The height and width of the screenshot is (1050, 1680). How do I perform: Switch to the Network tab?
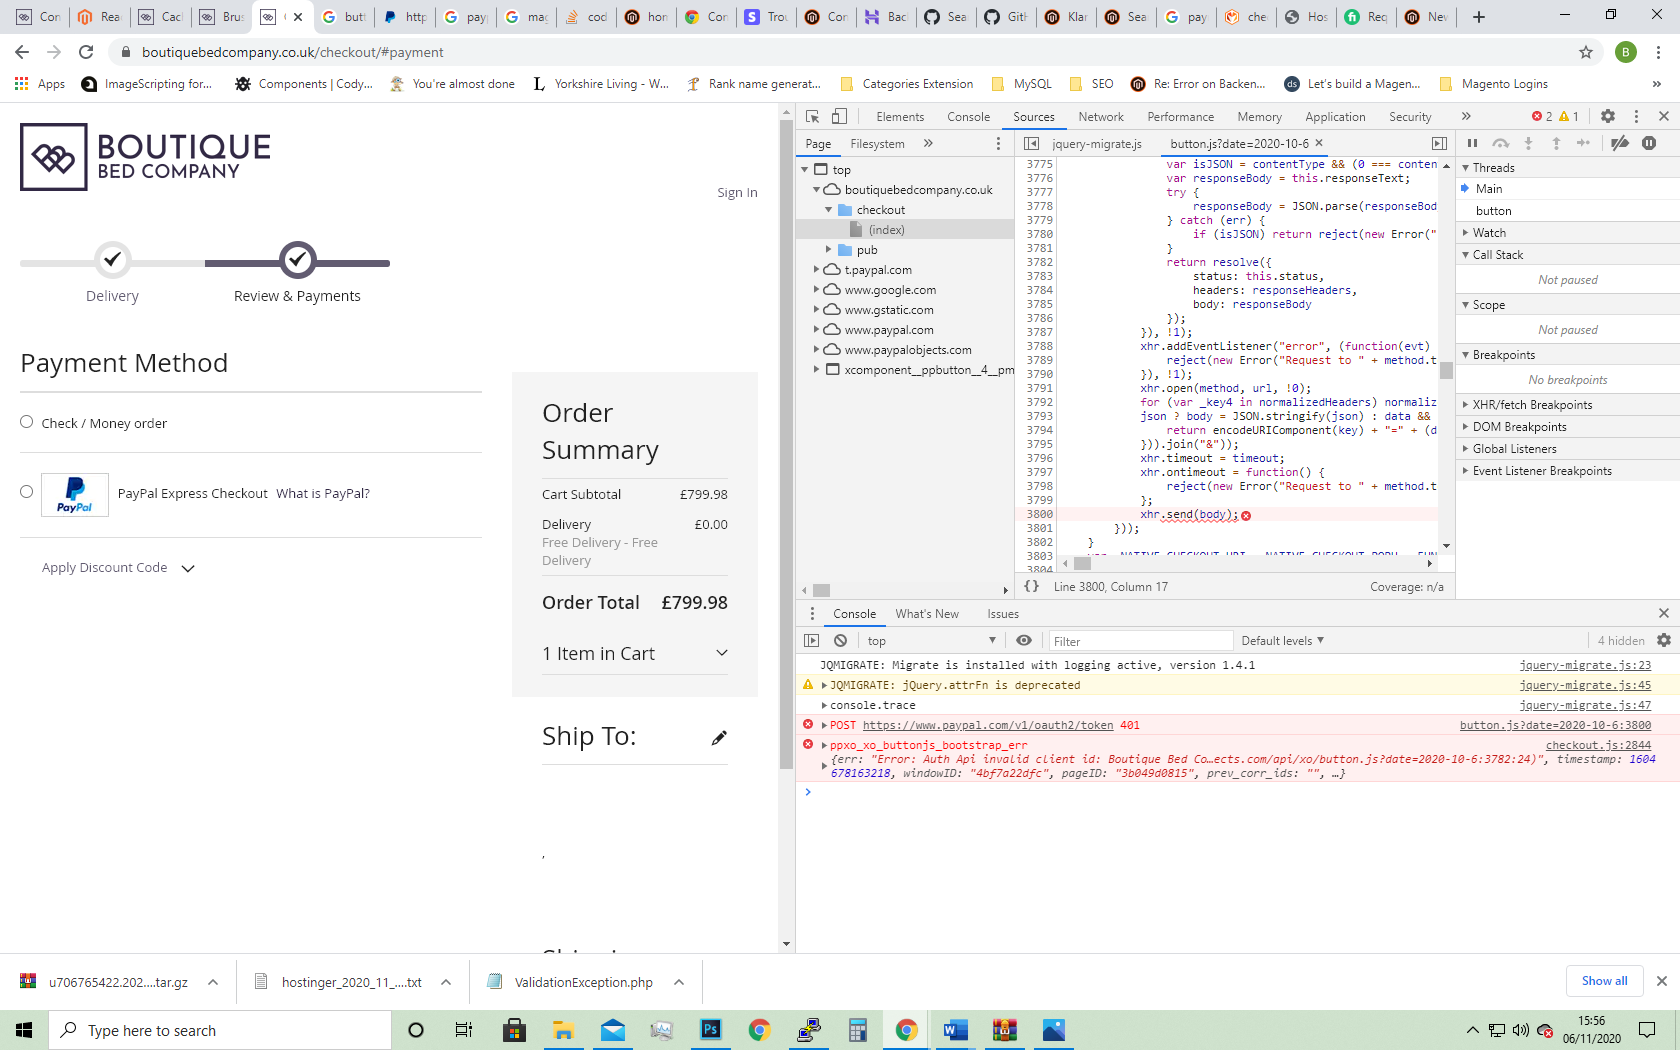click(1100, 116)
